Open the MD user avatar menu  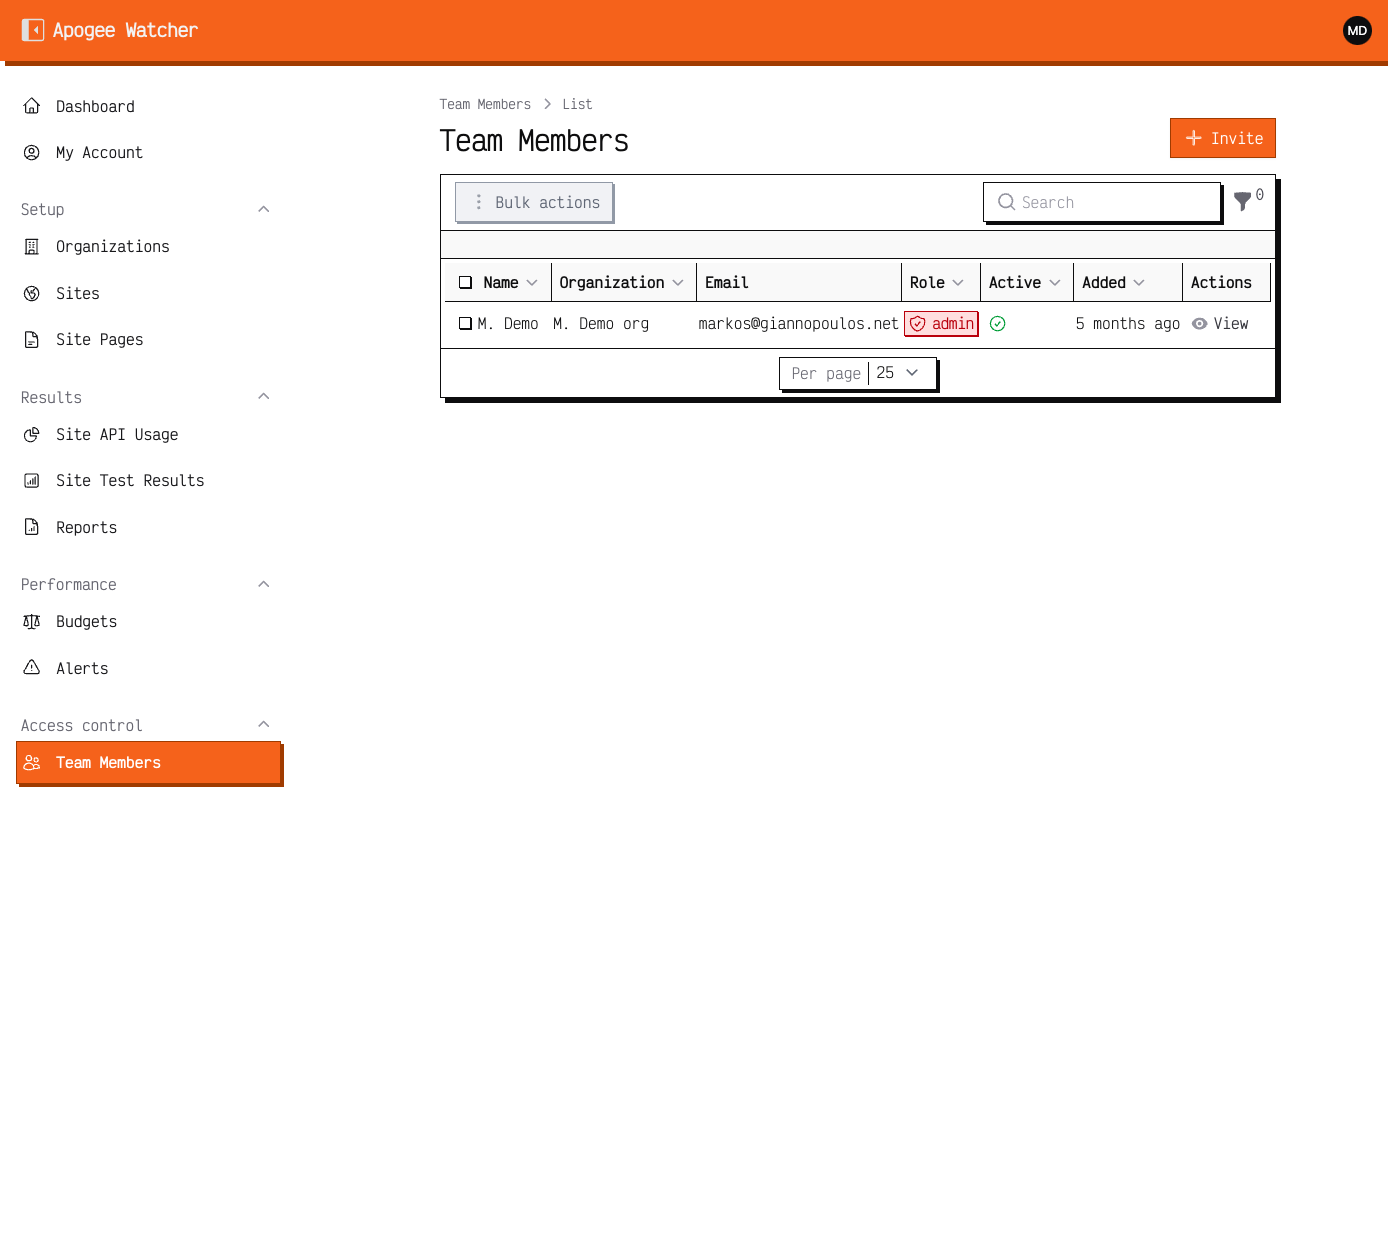point(1357,30)
